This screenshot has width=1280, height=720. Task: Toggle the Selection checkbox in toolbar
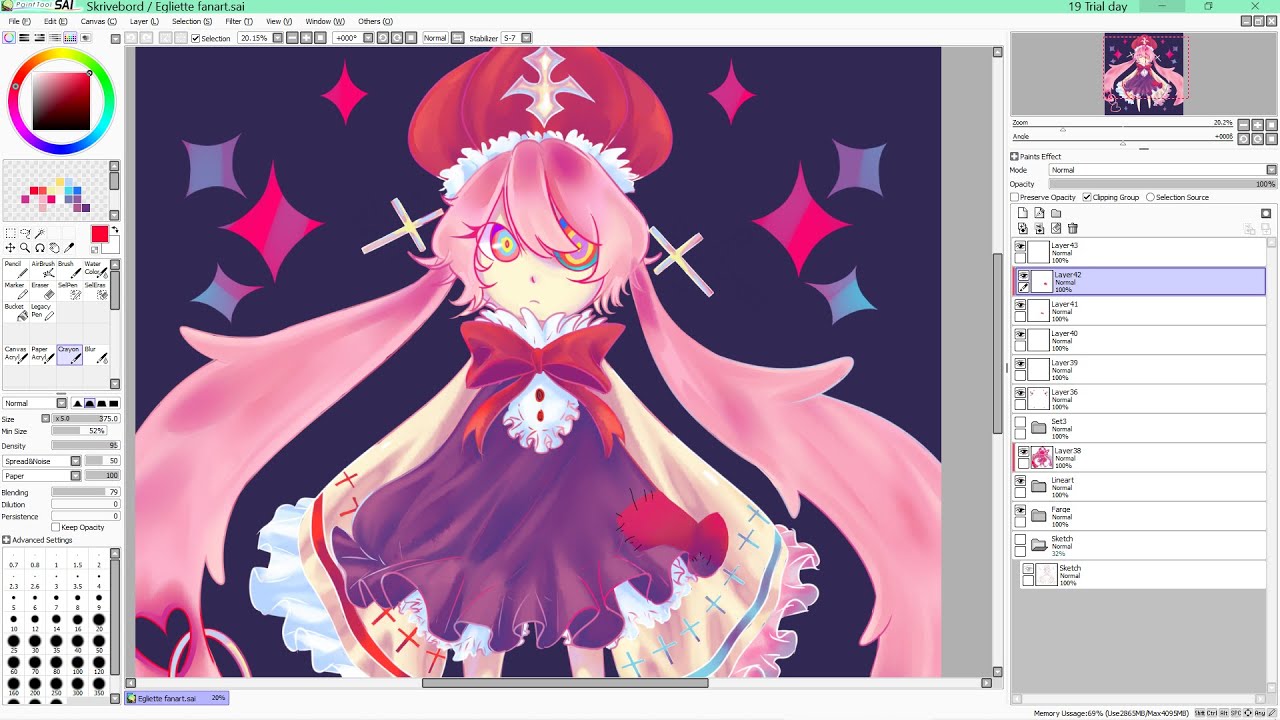[x=195, y=38]
